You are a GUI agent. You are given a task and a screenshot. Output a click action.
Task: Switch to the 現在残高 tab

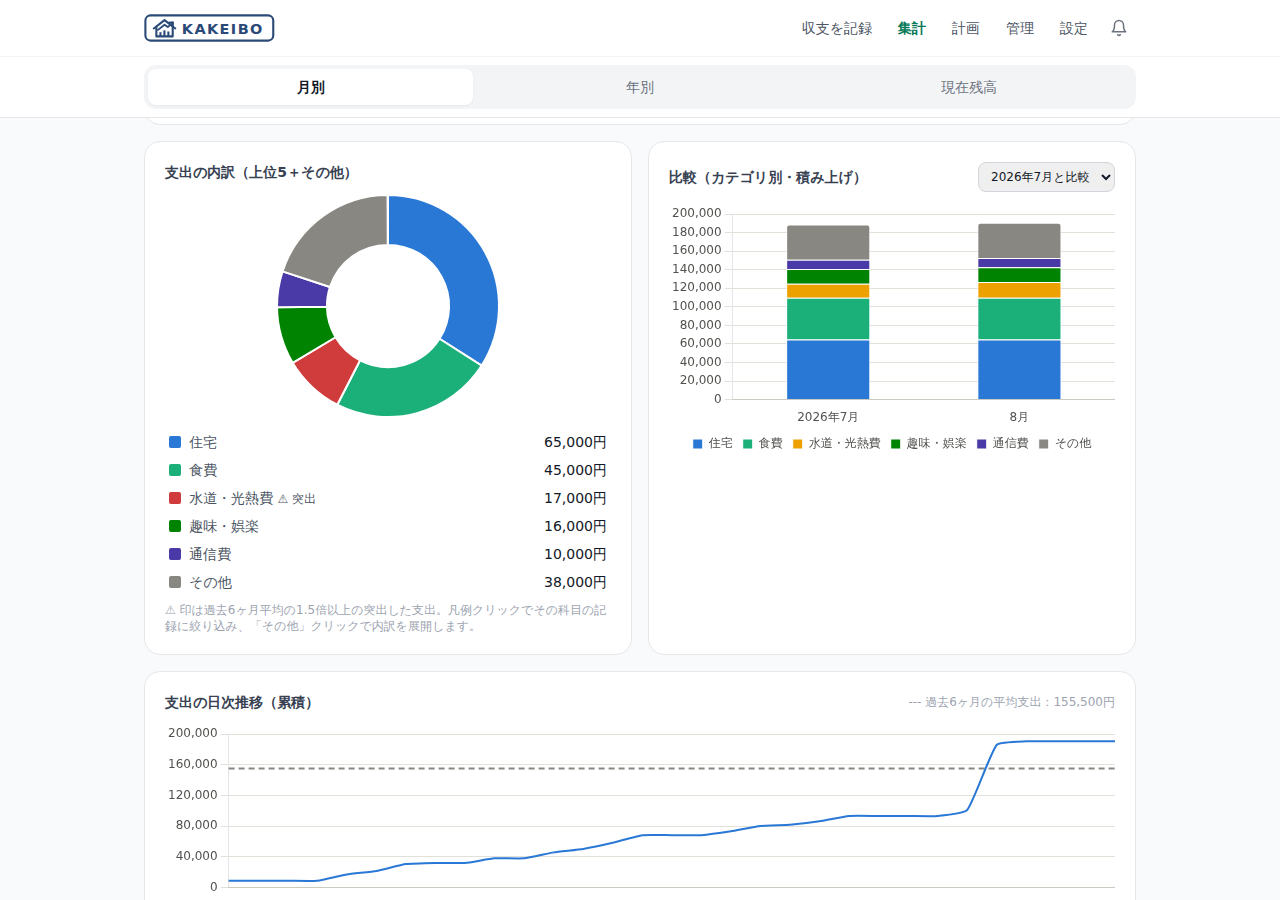point(969,87)
